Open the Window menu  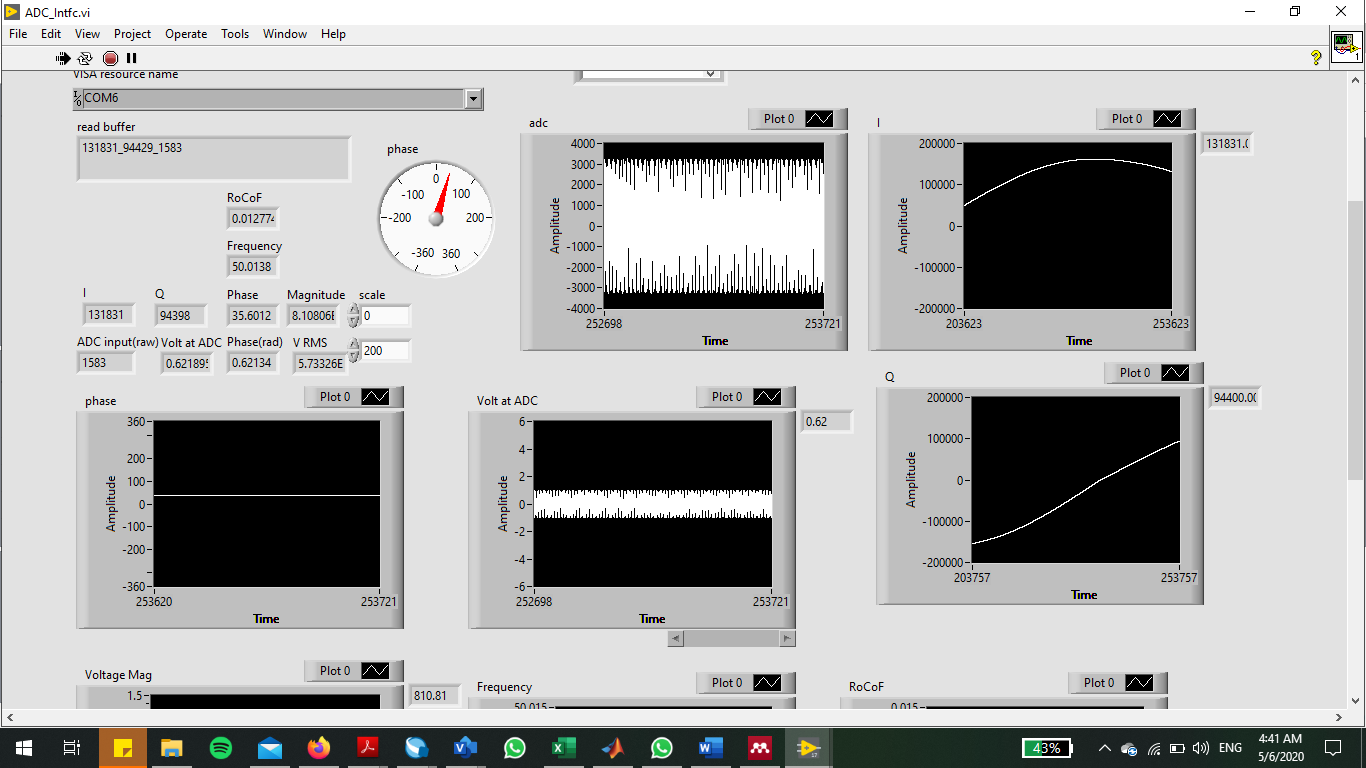(x=285, y=33)
